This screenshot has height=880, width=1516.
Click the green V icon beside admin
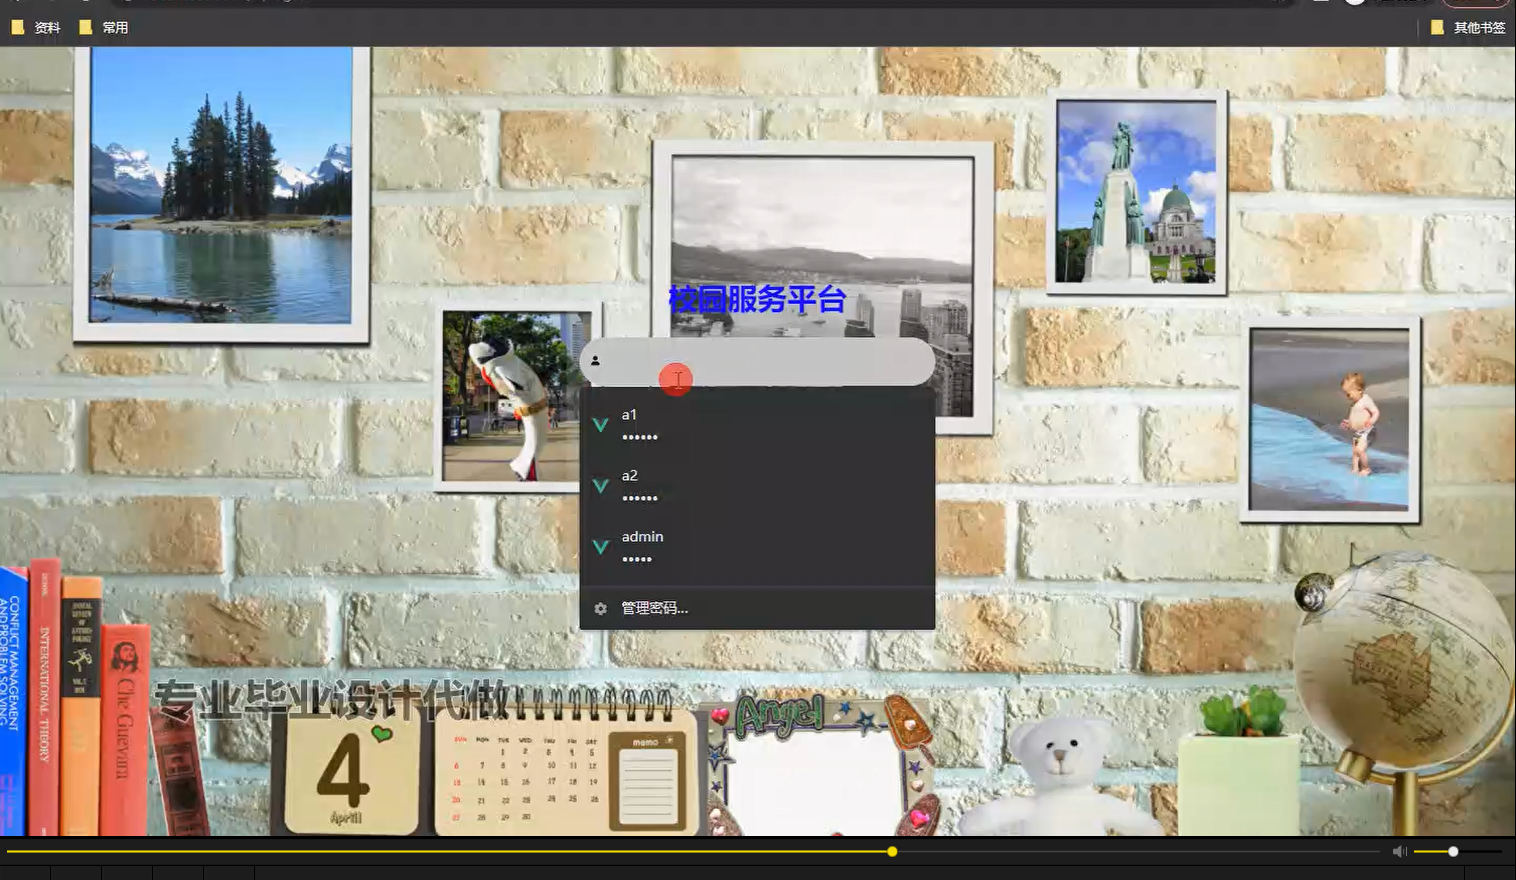(x=601, y=547)
